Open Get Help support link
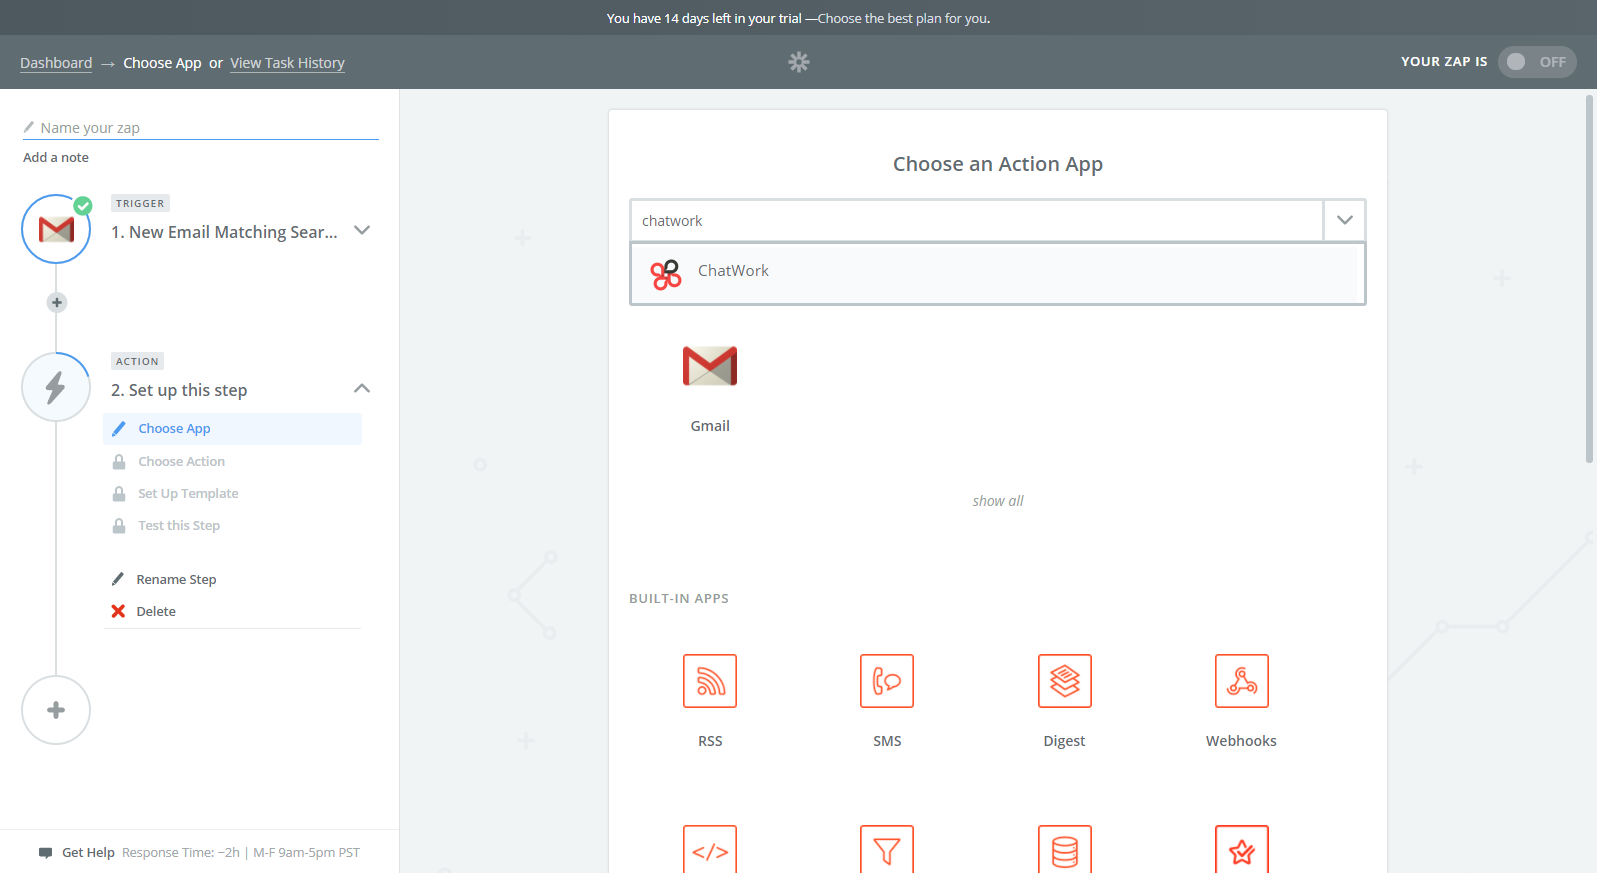The height and width of the screenshot is (873, 1597). click(88, 853)
